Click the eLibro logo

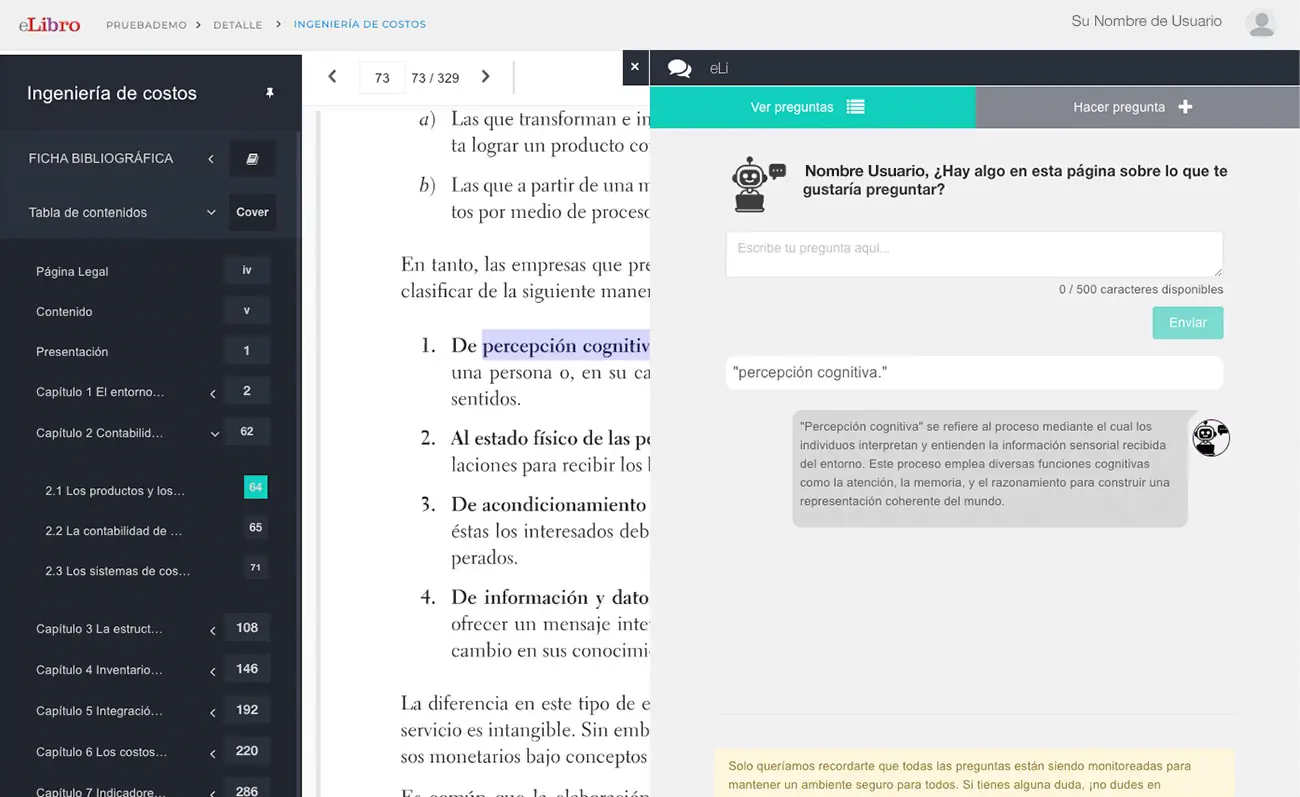tap(49, 24)
